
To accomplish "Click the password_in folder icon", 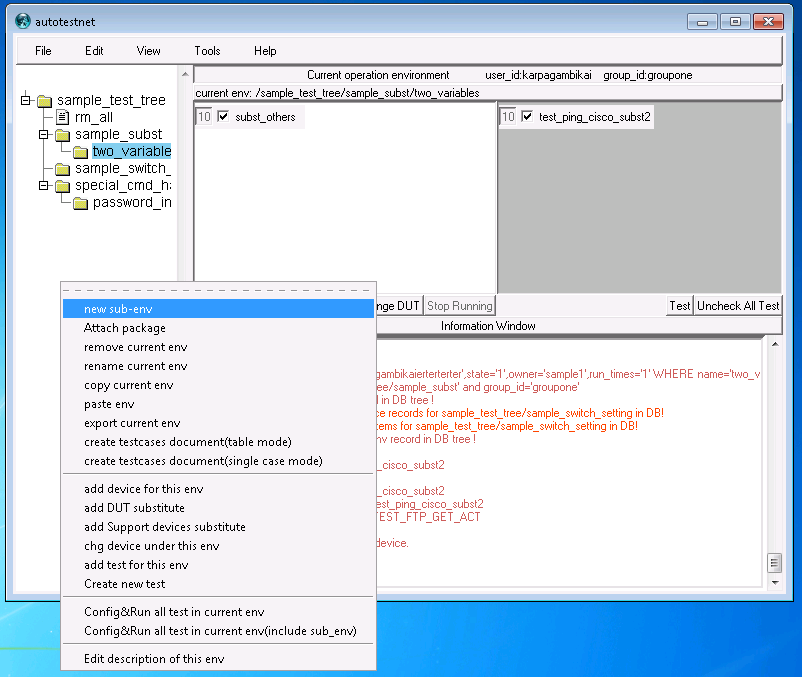I will click(80, 203).
